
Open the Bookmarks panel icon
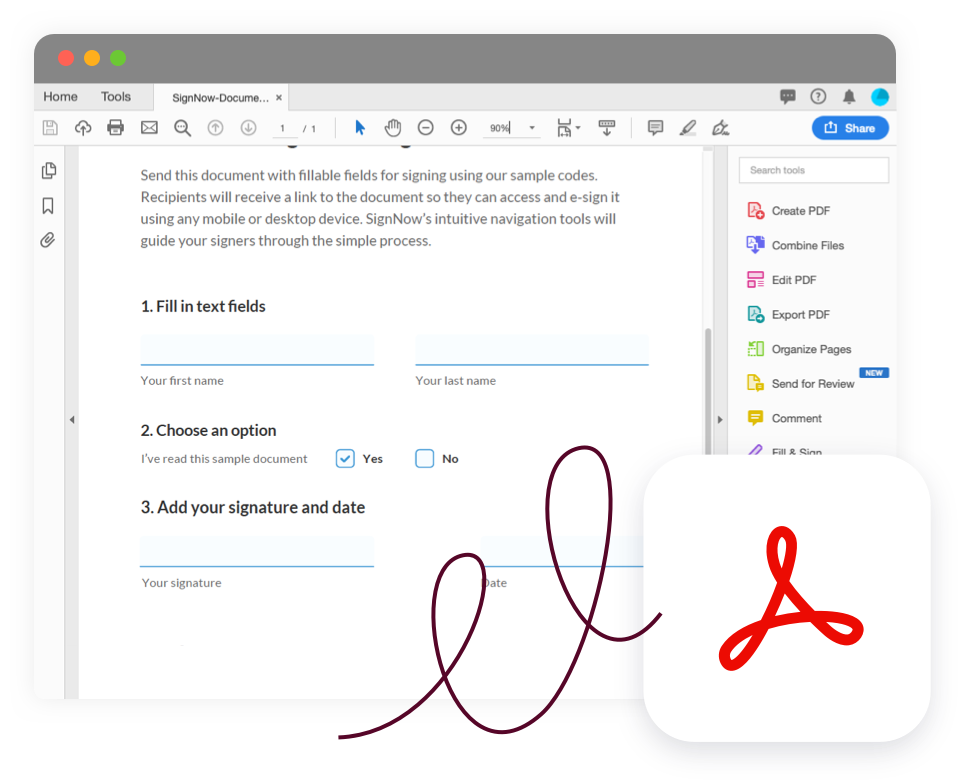48,206
